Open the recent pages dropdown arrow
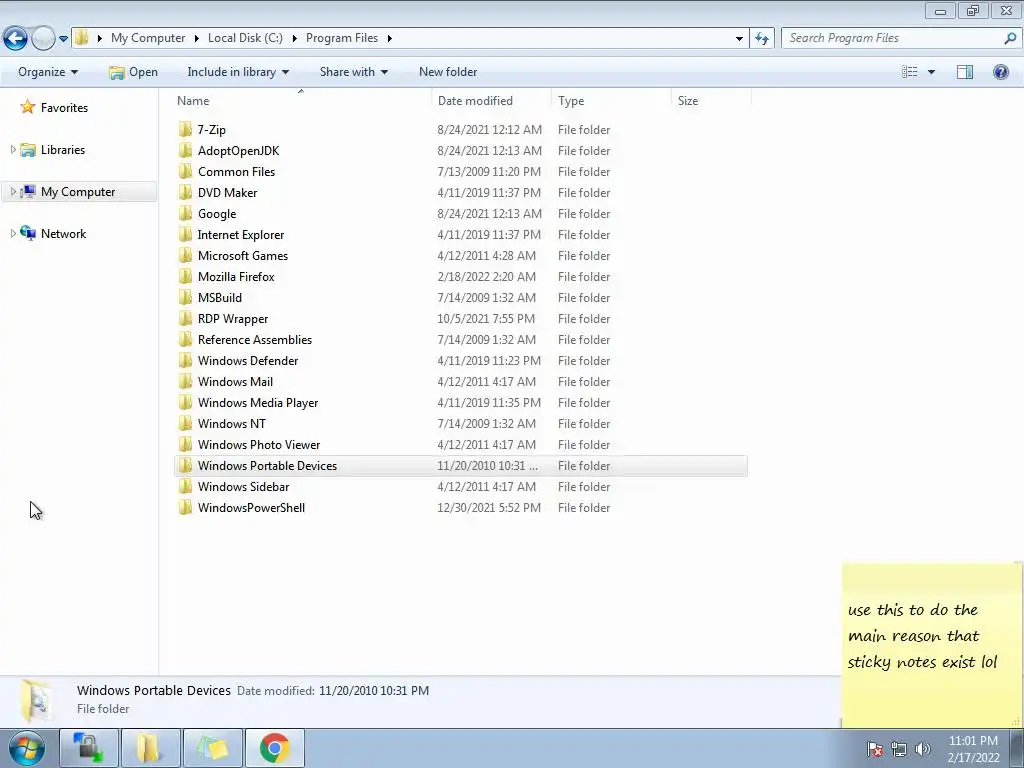1024x768 pixels. click(x=63, y=39)
